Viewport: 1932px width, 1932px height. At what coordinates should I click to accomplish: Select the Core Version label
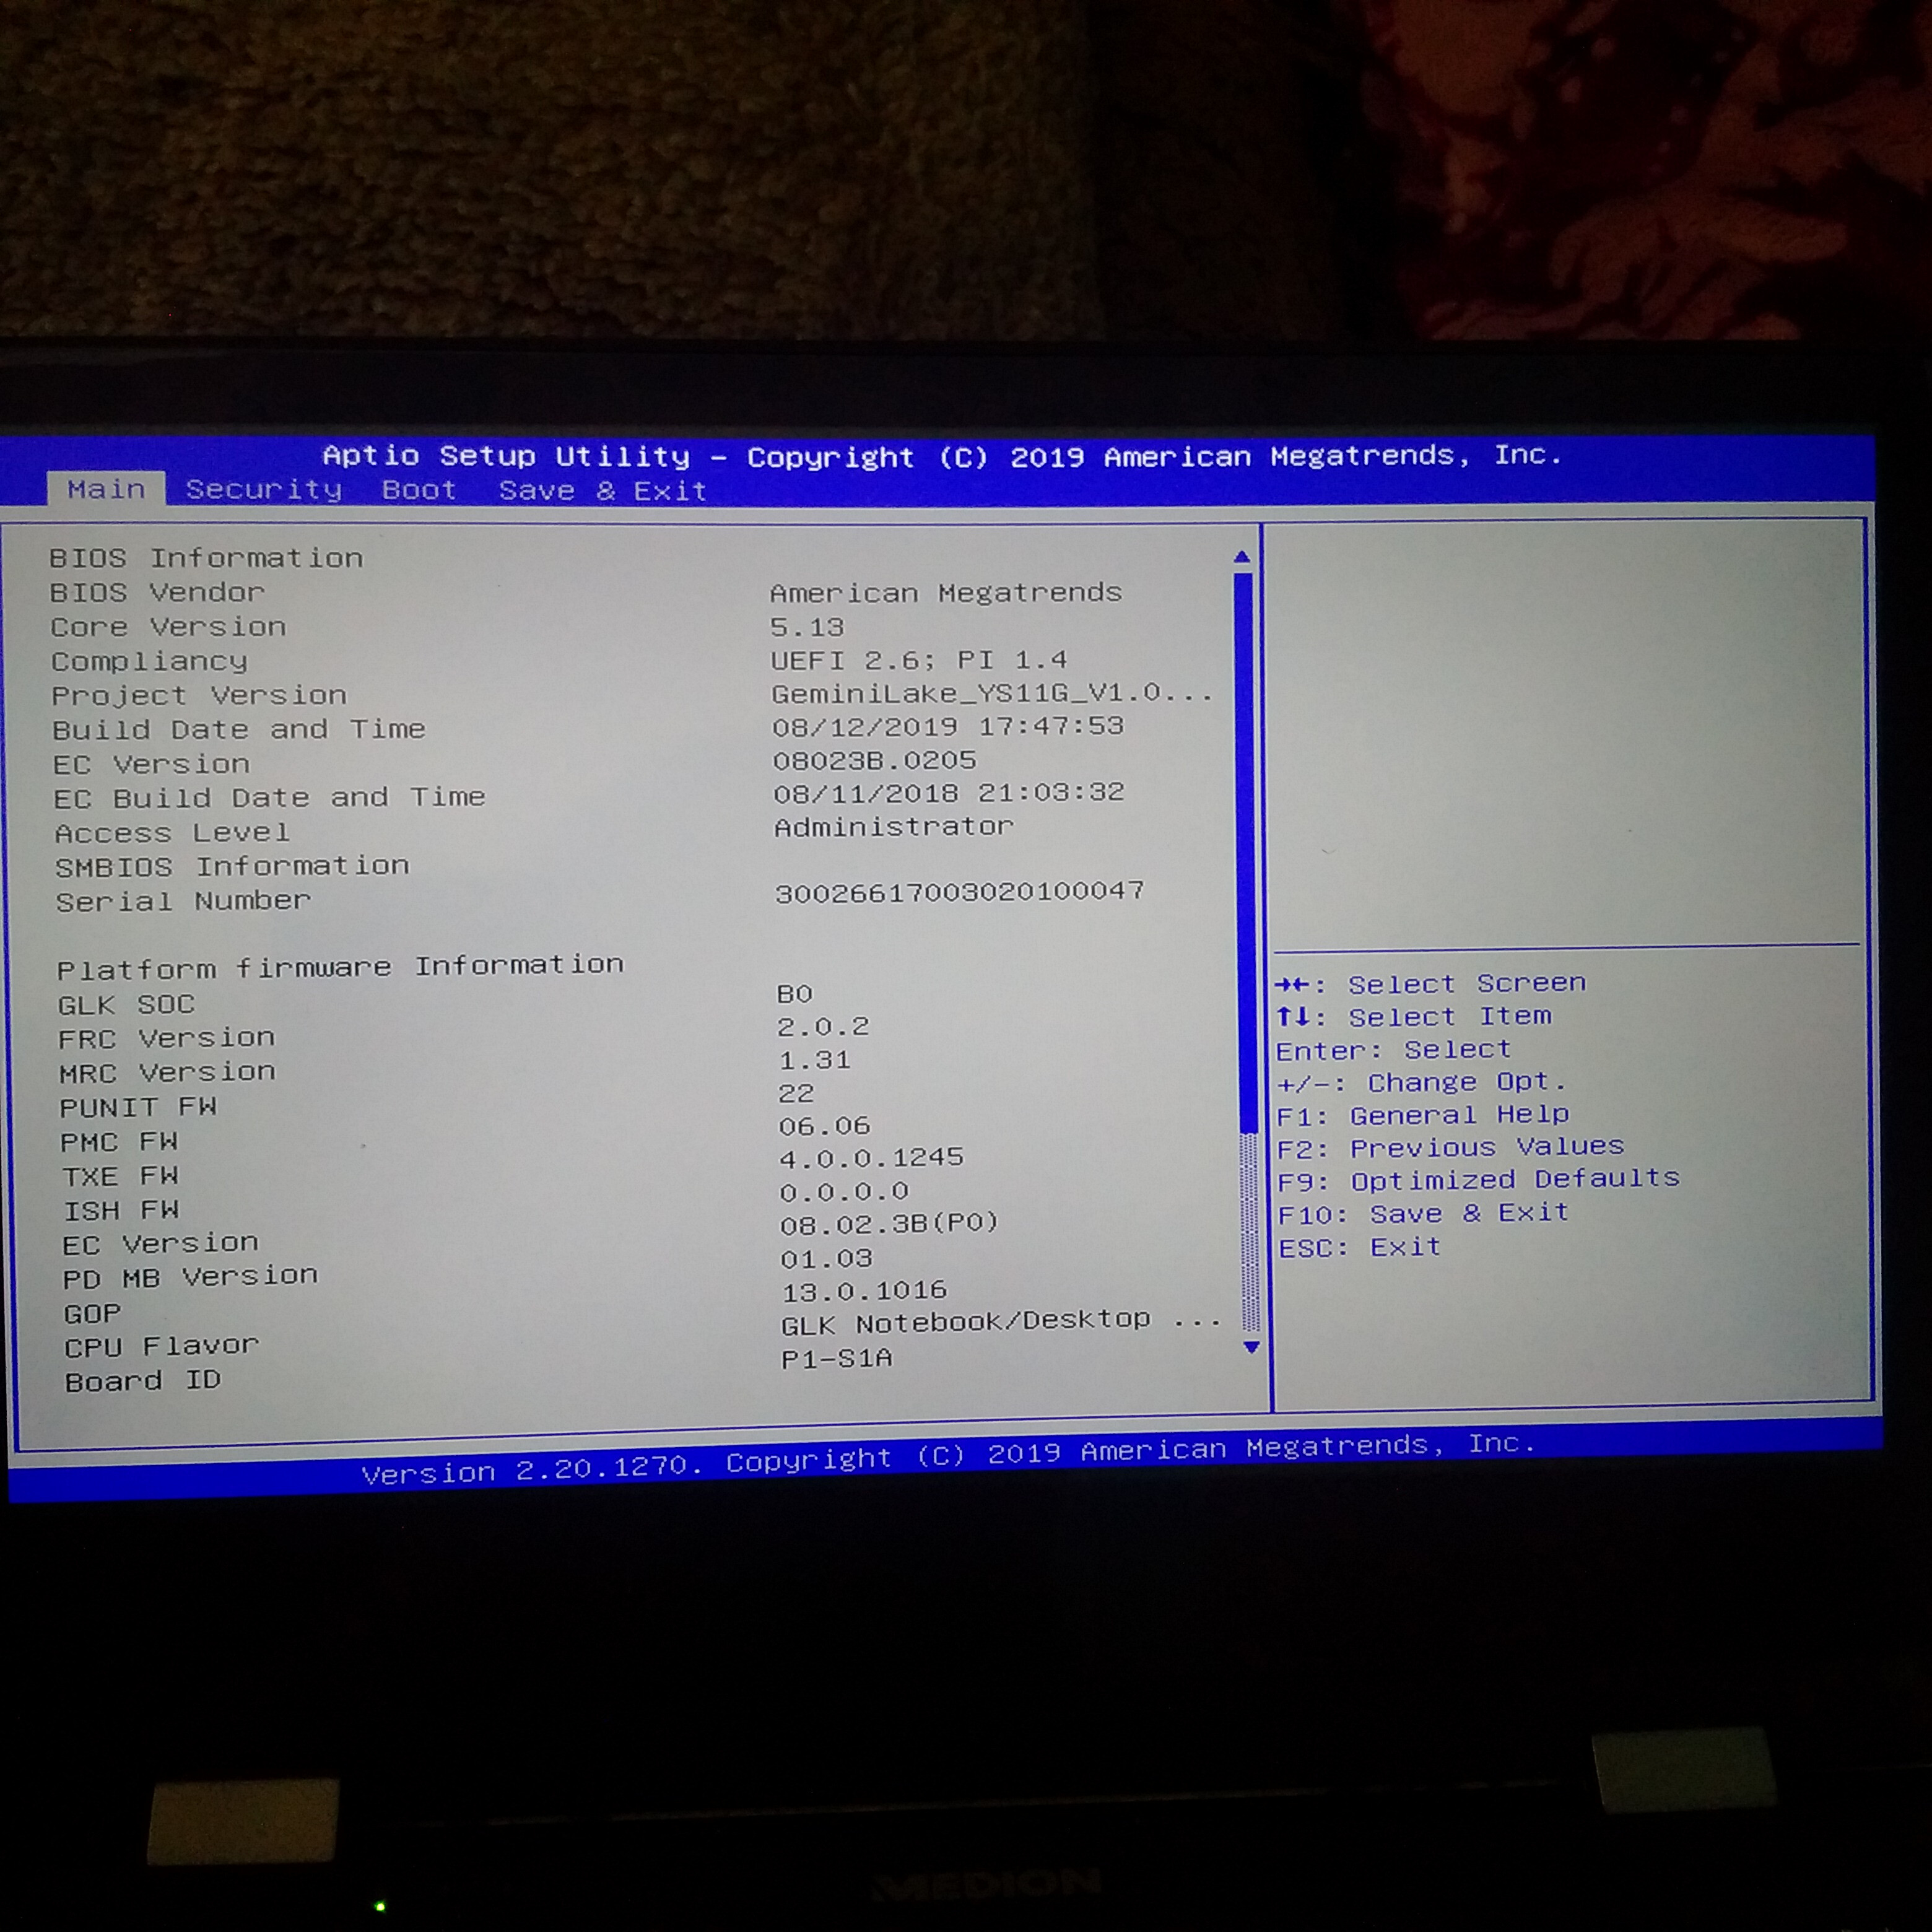tap(169, 627)
